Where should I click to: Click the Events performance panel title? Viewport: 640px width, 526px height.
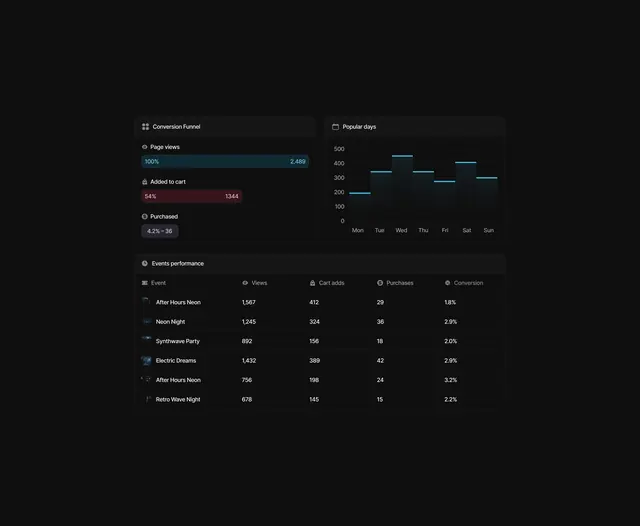[x=178, y=264]
